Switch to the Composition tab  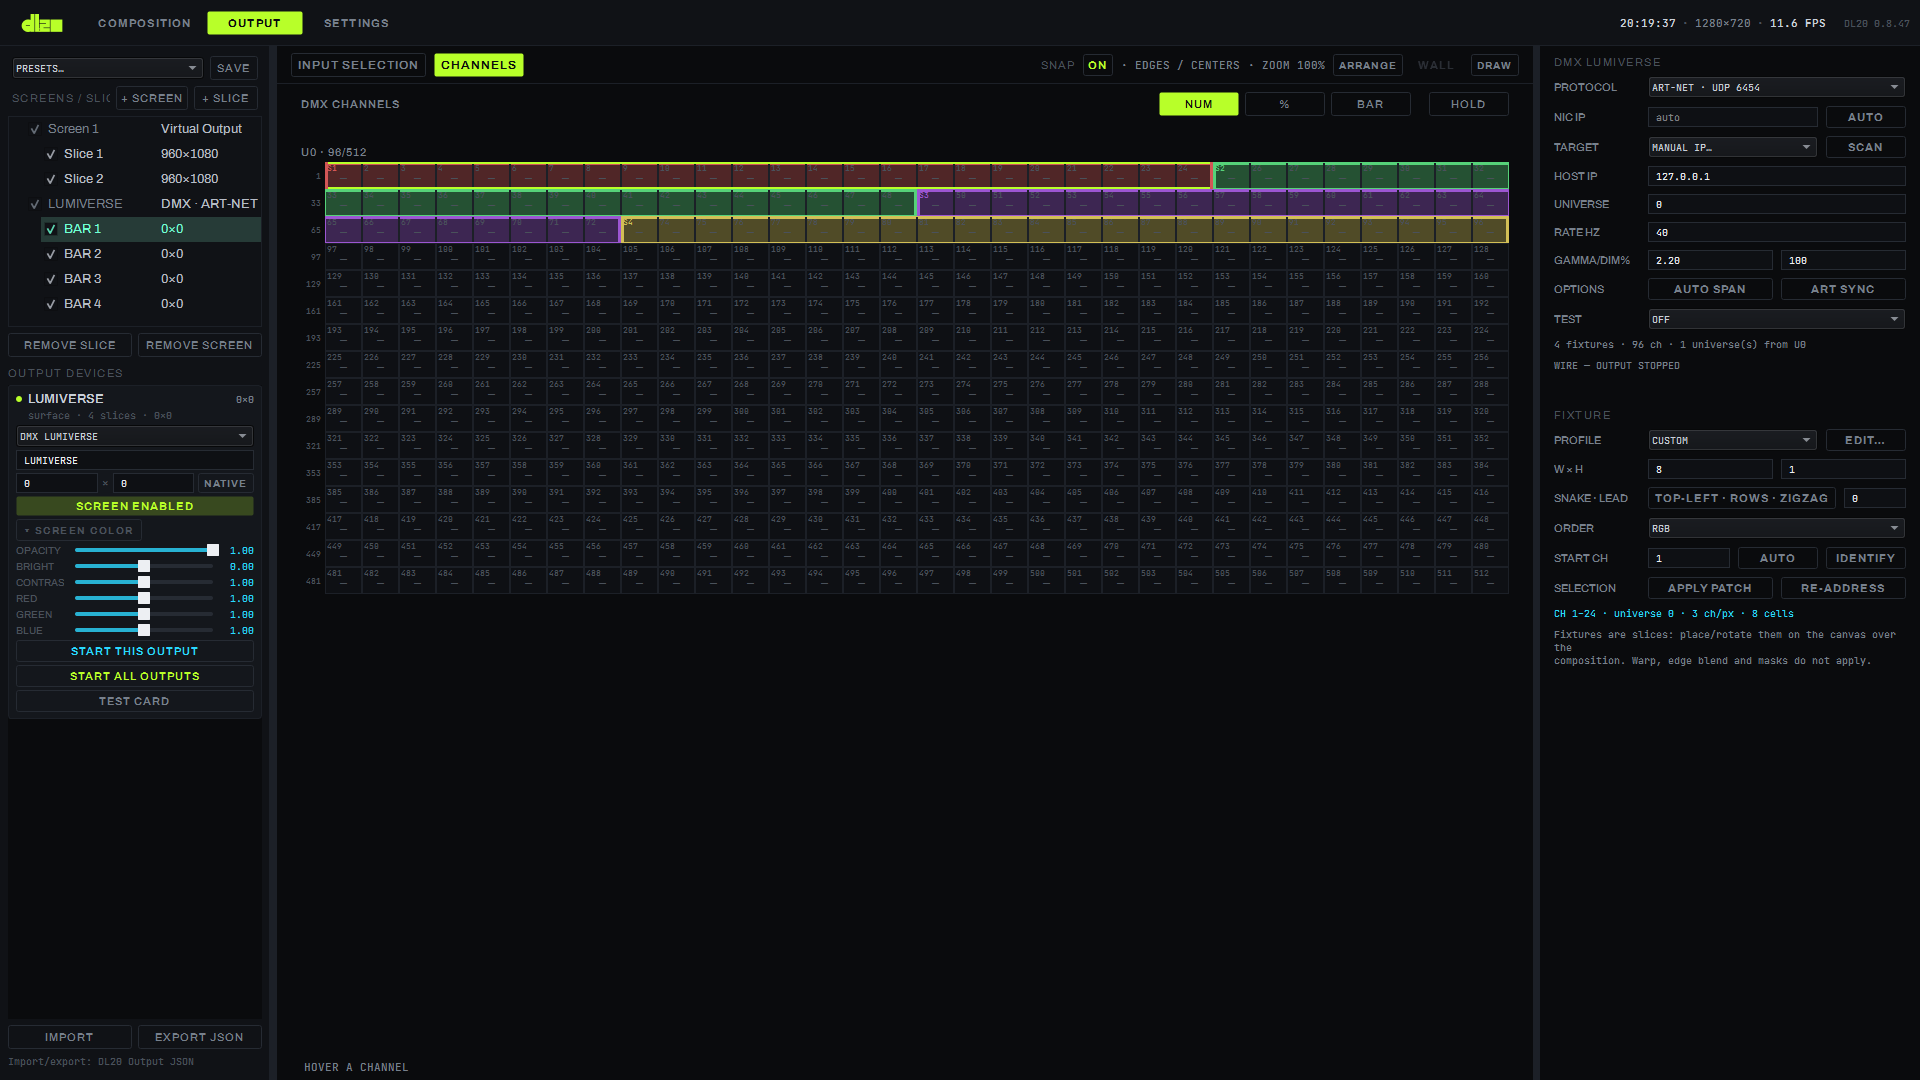point(144,23)
